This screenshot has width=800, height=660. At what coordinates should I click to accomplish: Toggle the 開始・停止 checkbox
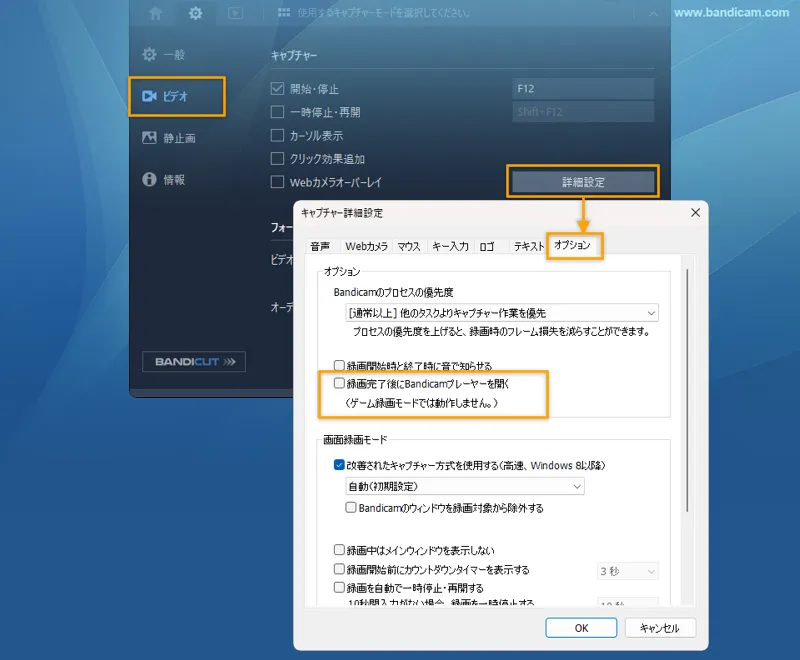pos(277,89)
